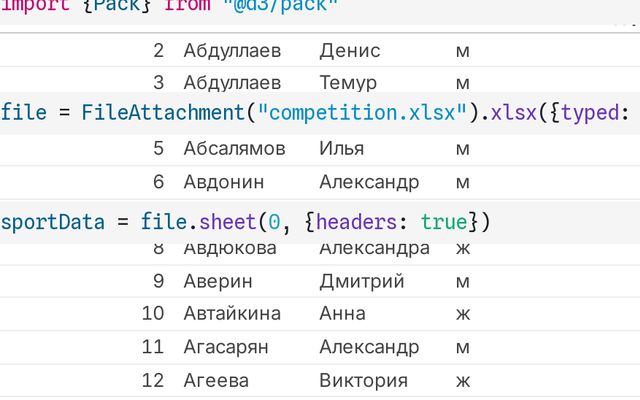The image size is (640, 400).
Task: Click the name cell Темур in row 3
Action: (x=348, y=82)
